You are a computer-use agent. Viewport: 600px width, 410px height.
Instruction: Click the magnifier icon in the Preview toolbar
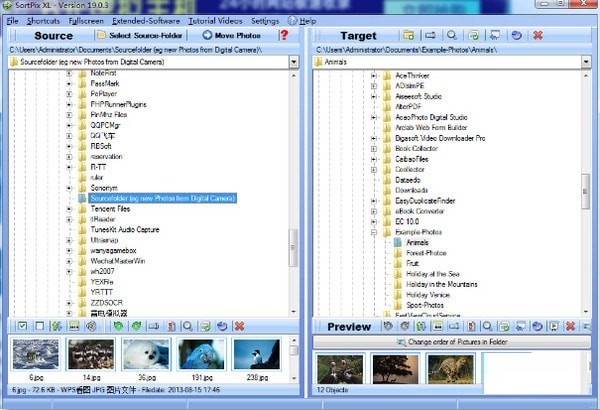tap(488, 326)
